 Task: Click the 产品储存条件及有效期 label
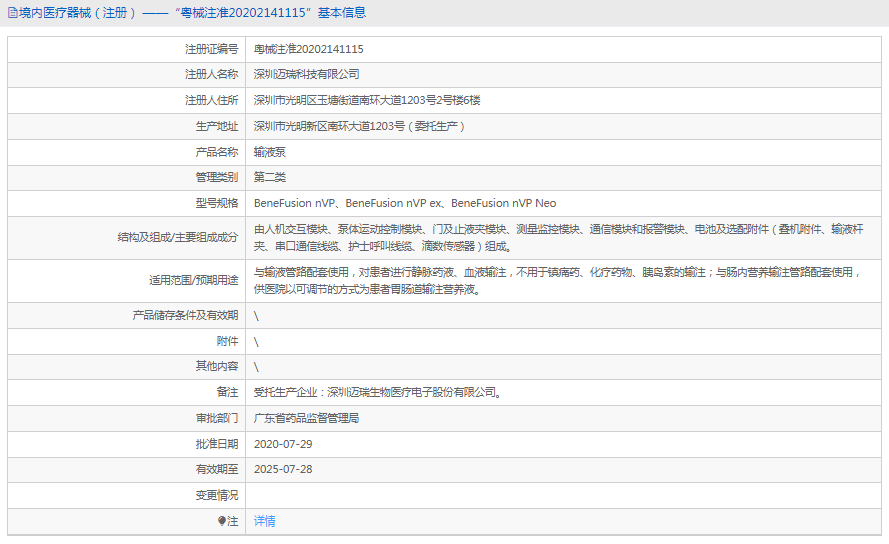tap(185, 315)
